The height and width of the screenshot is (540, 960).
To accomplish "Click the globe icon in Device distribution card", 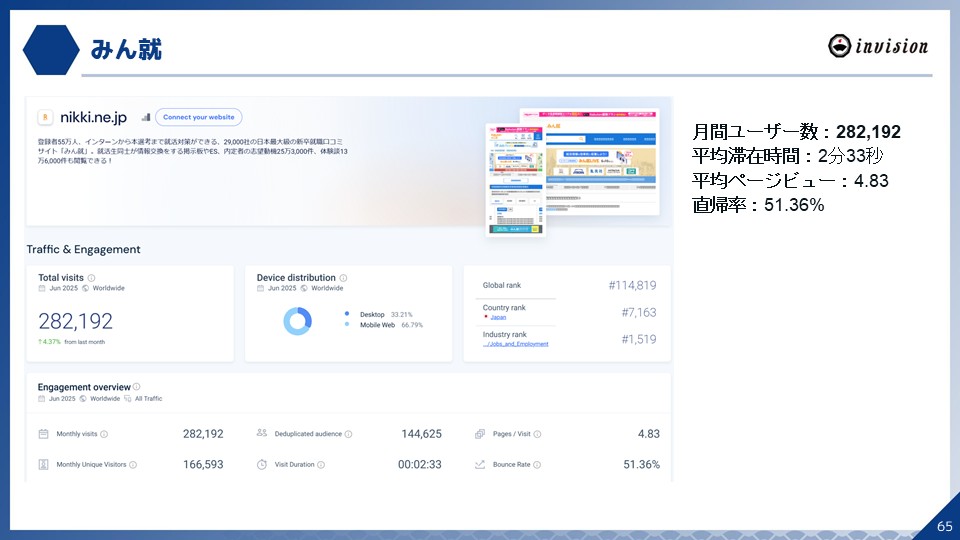I will pos(304,288).
